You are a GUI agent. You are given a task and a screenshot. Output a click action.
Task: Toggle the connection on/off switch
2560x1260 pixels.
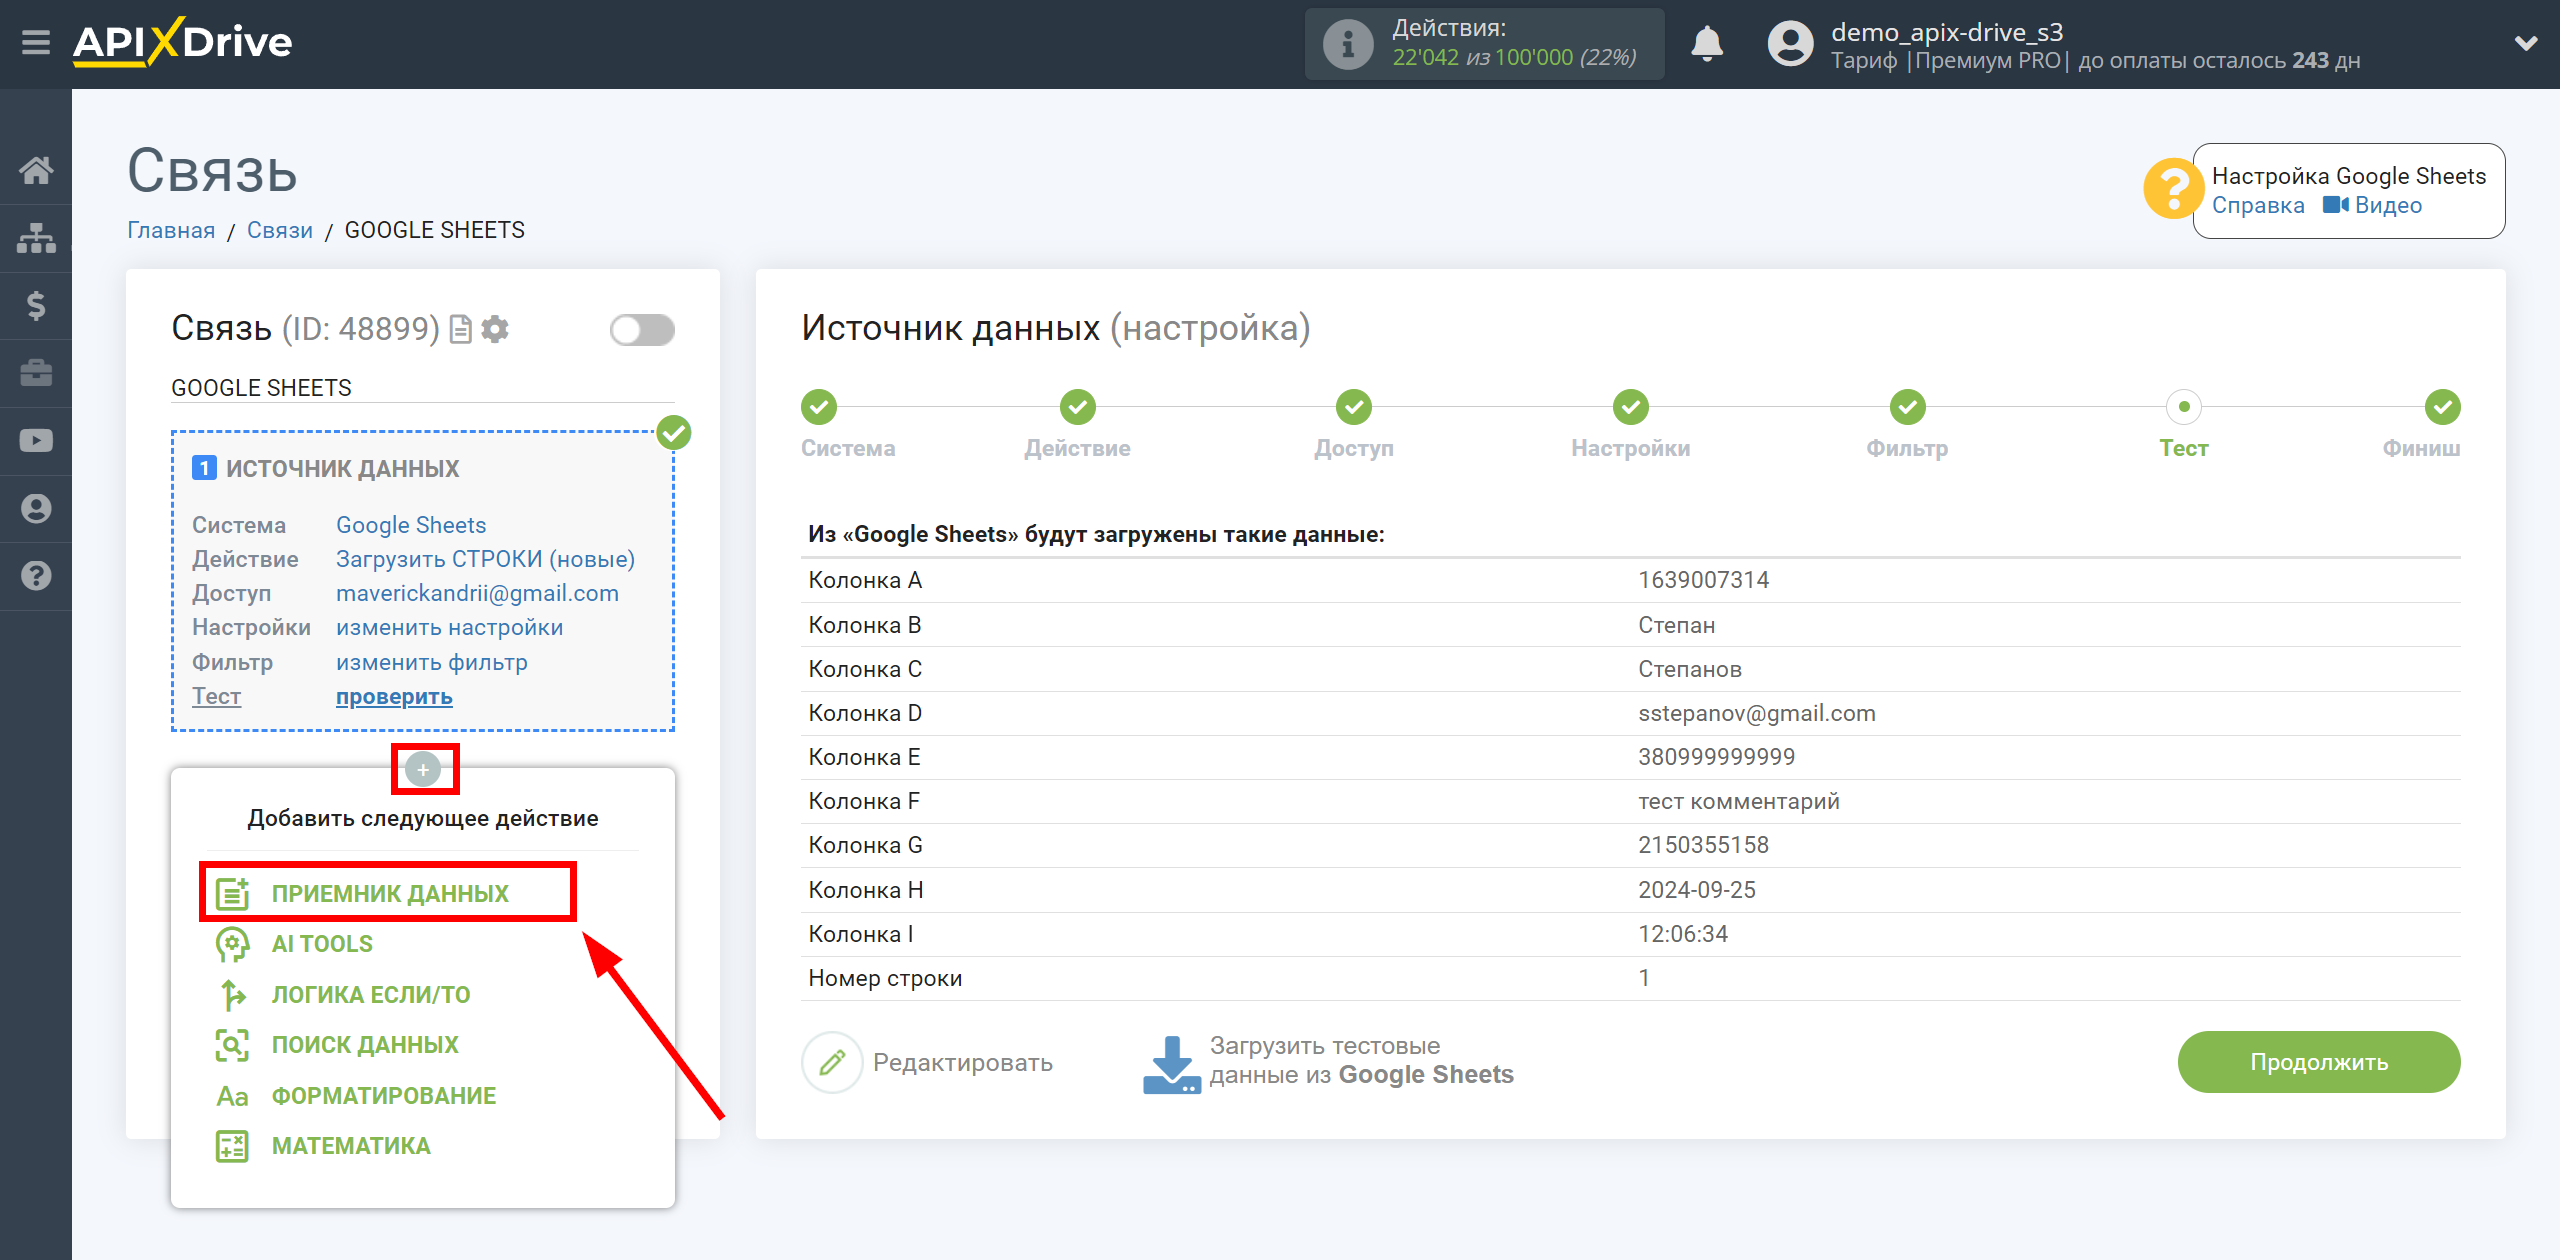click(x=642, y=330)
